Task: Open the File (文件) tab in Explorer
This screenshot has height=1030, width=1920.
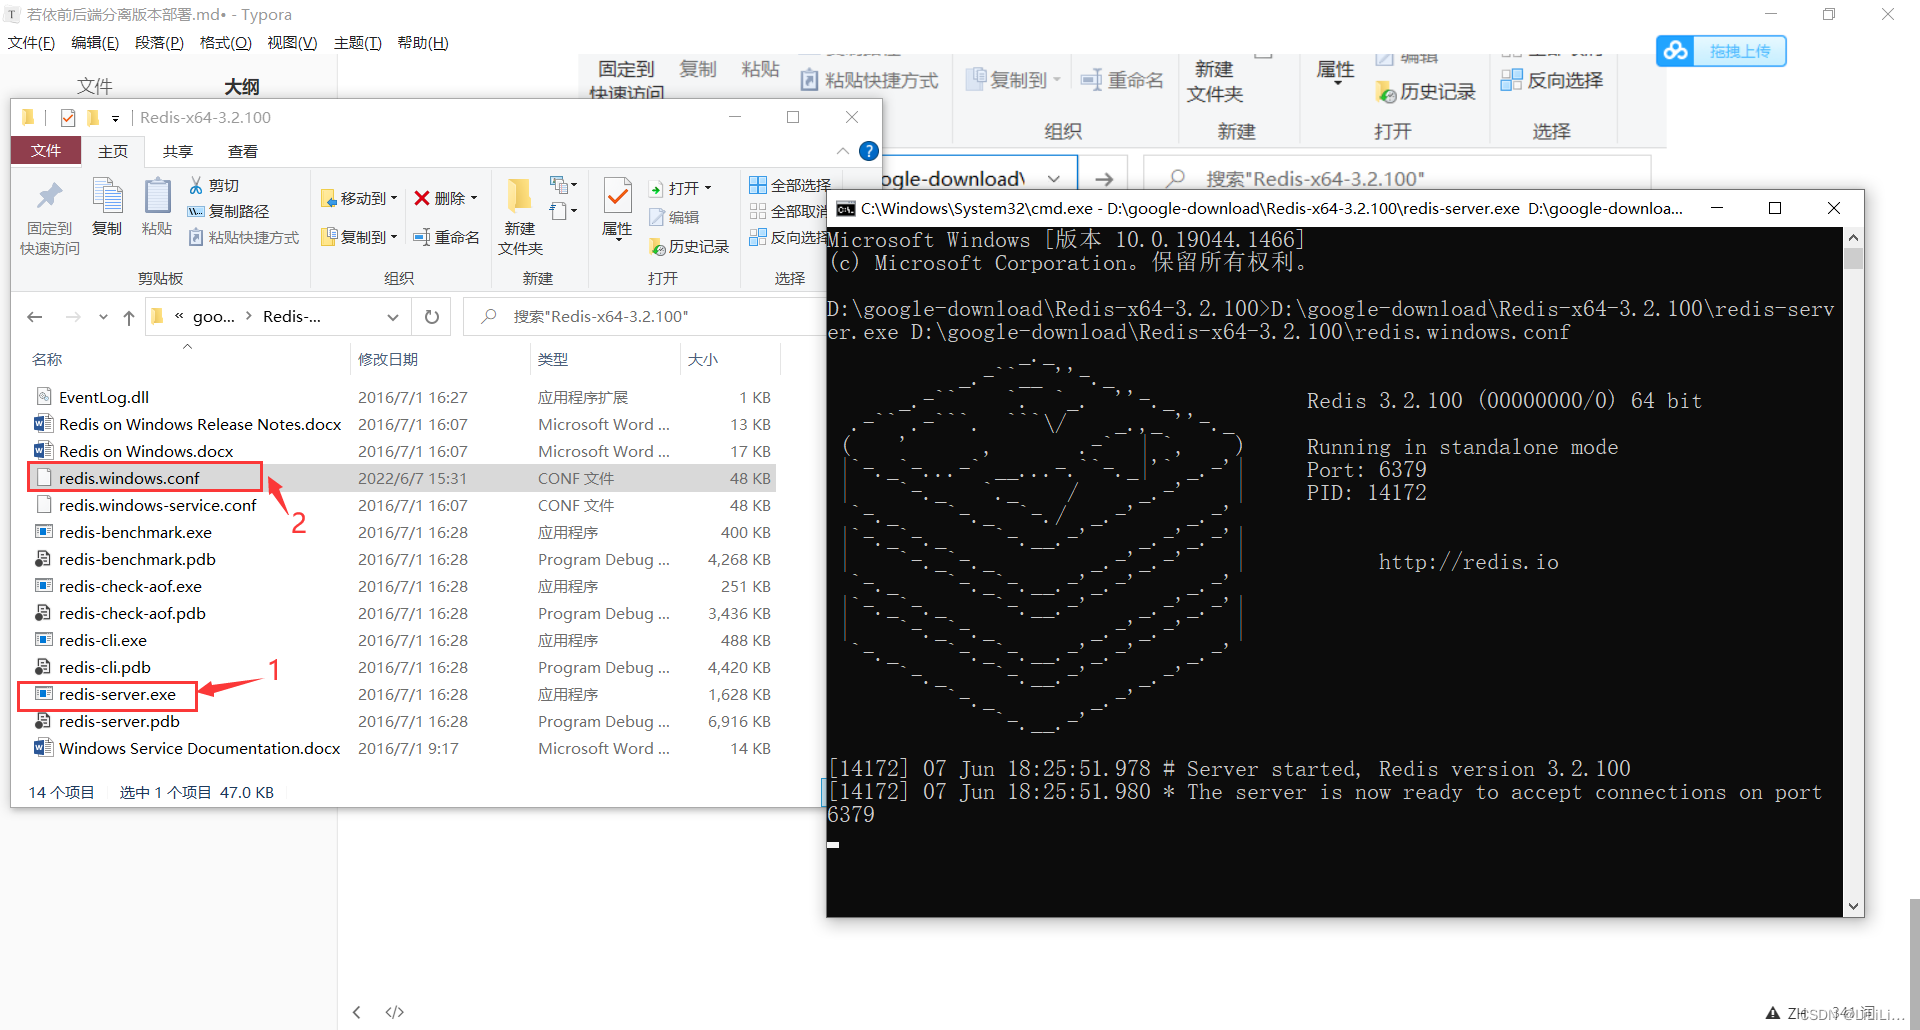Action: [x=46, y=151]
